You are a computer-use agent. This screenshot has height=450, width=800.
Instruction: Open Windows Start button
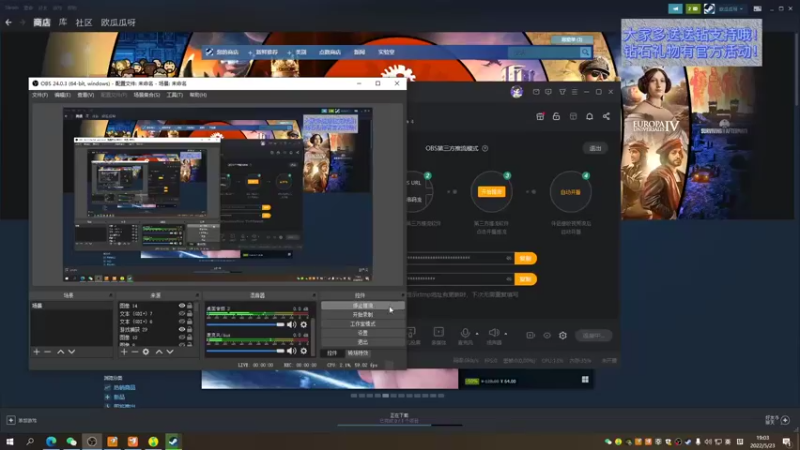pyautogui.click(x=10, y=441)
